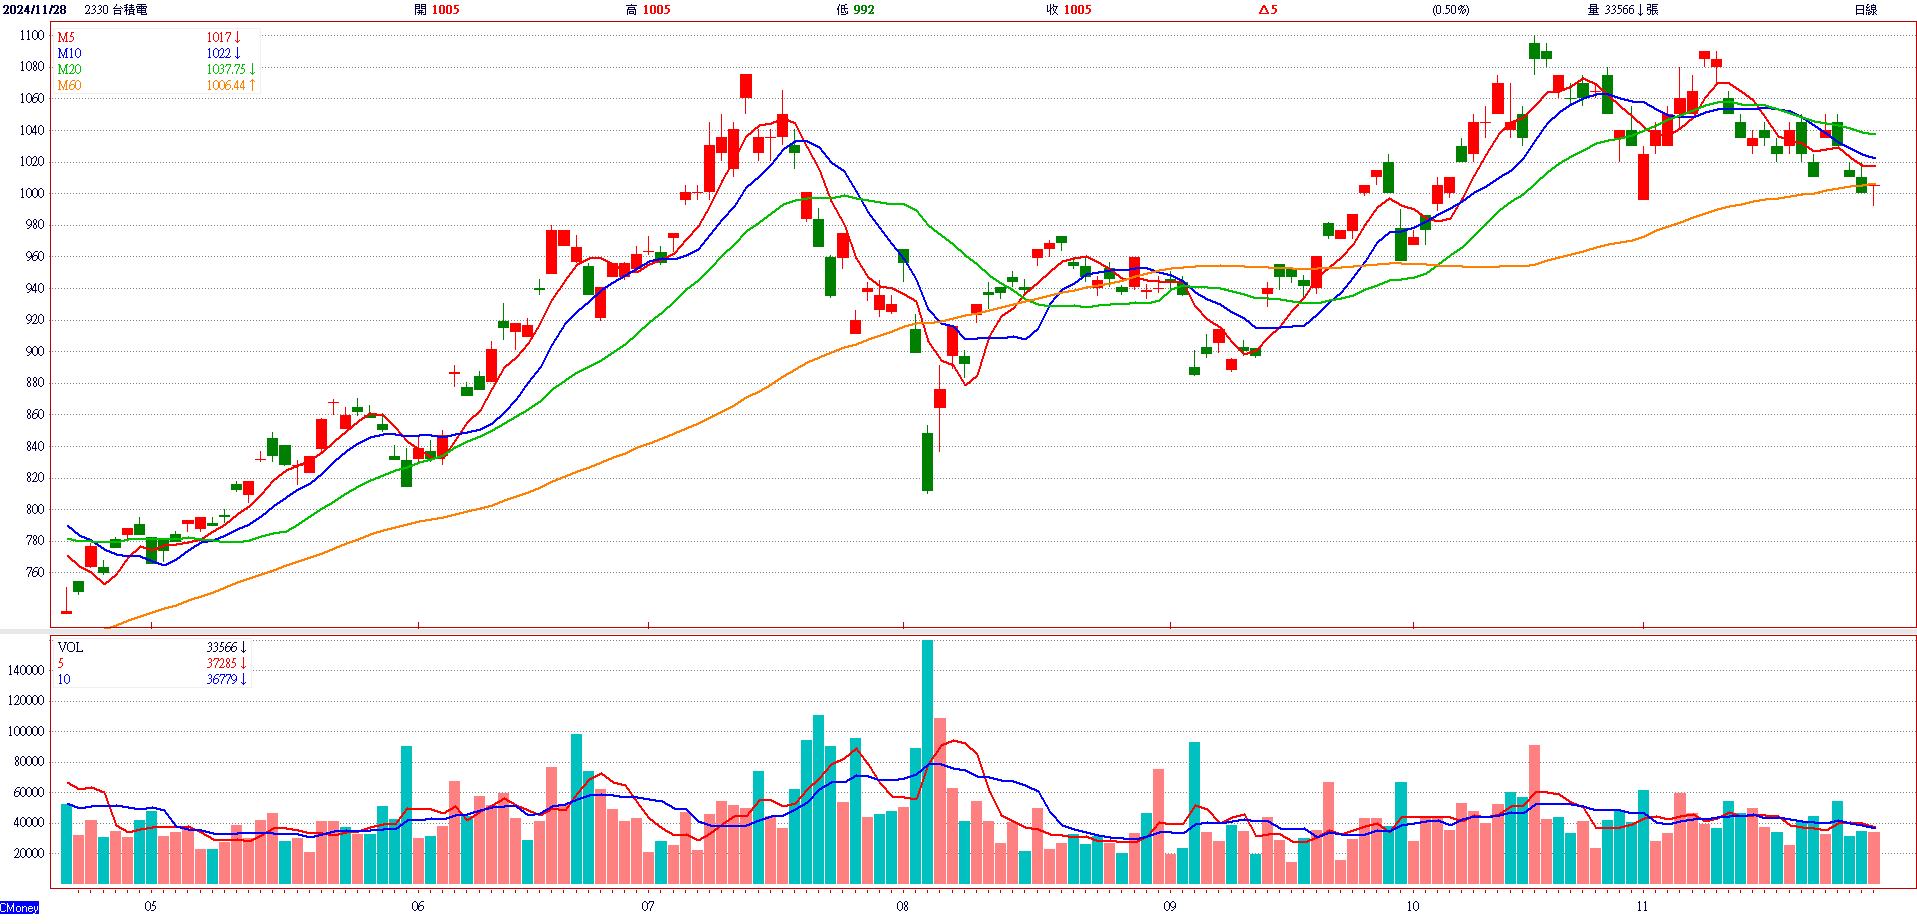1917x924 pixels.
Task: Click the 日線 daily chart label
Action: (x=1866, y=10)
